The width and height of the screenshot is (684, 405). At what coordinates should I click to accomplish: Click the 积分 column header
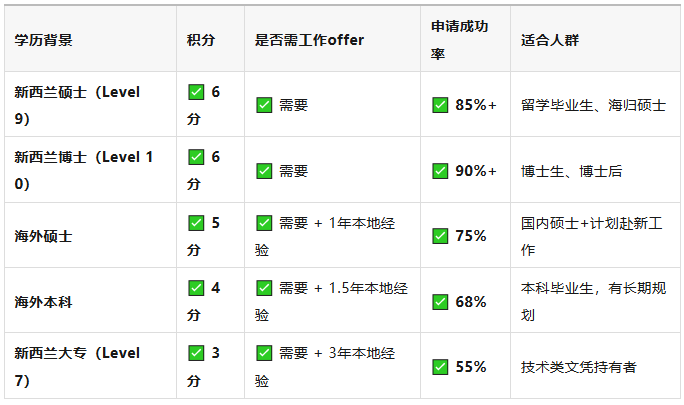201,40
